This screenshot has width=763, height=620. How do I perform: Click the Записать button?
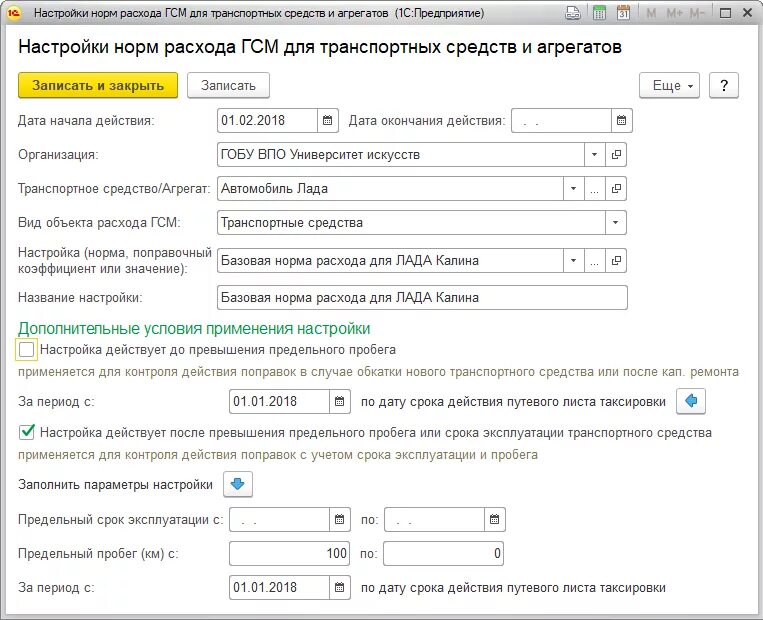point(228,86)
